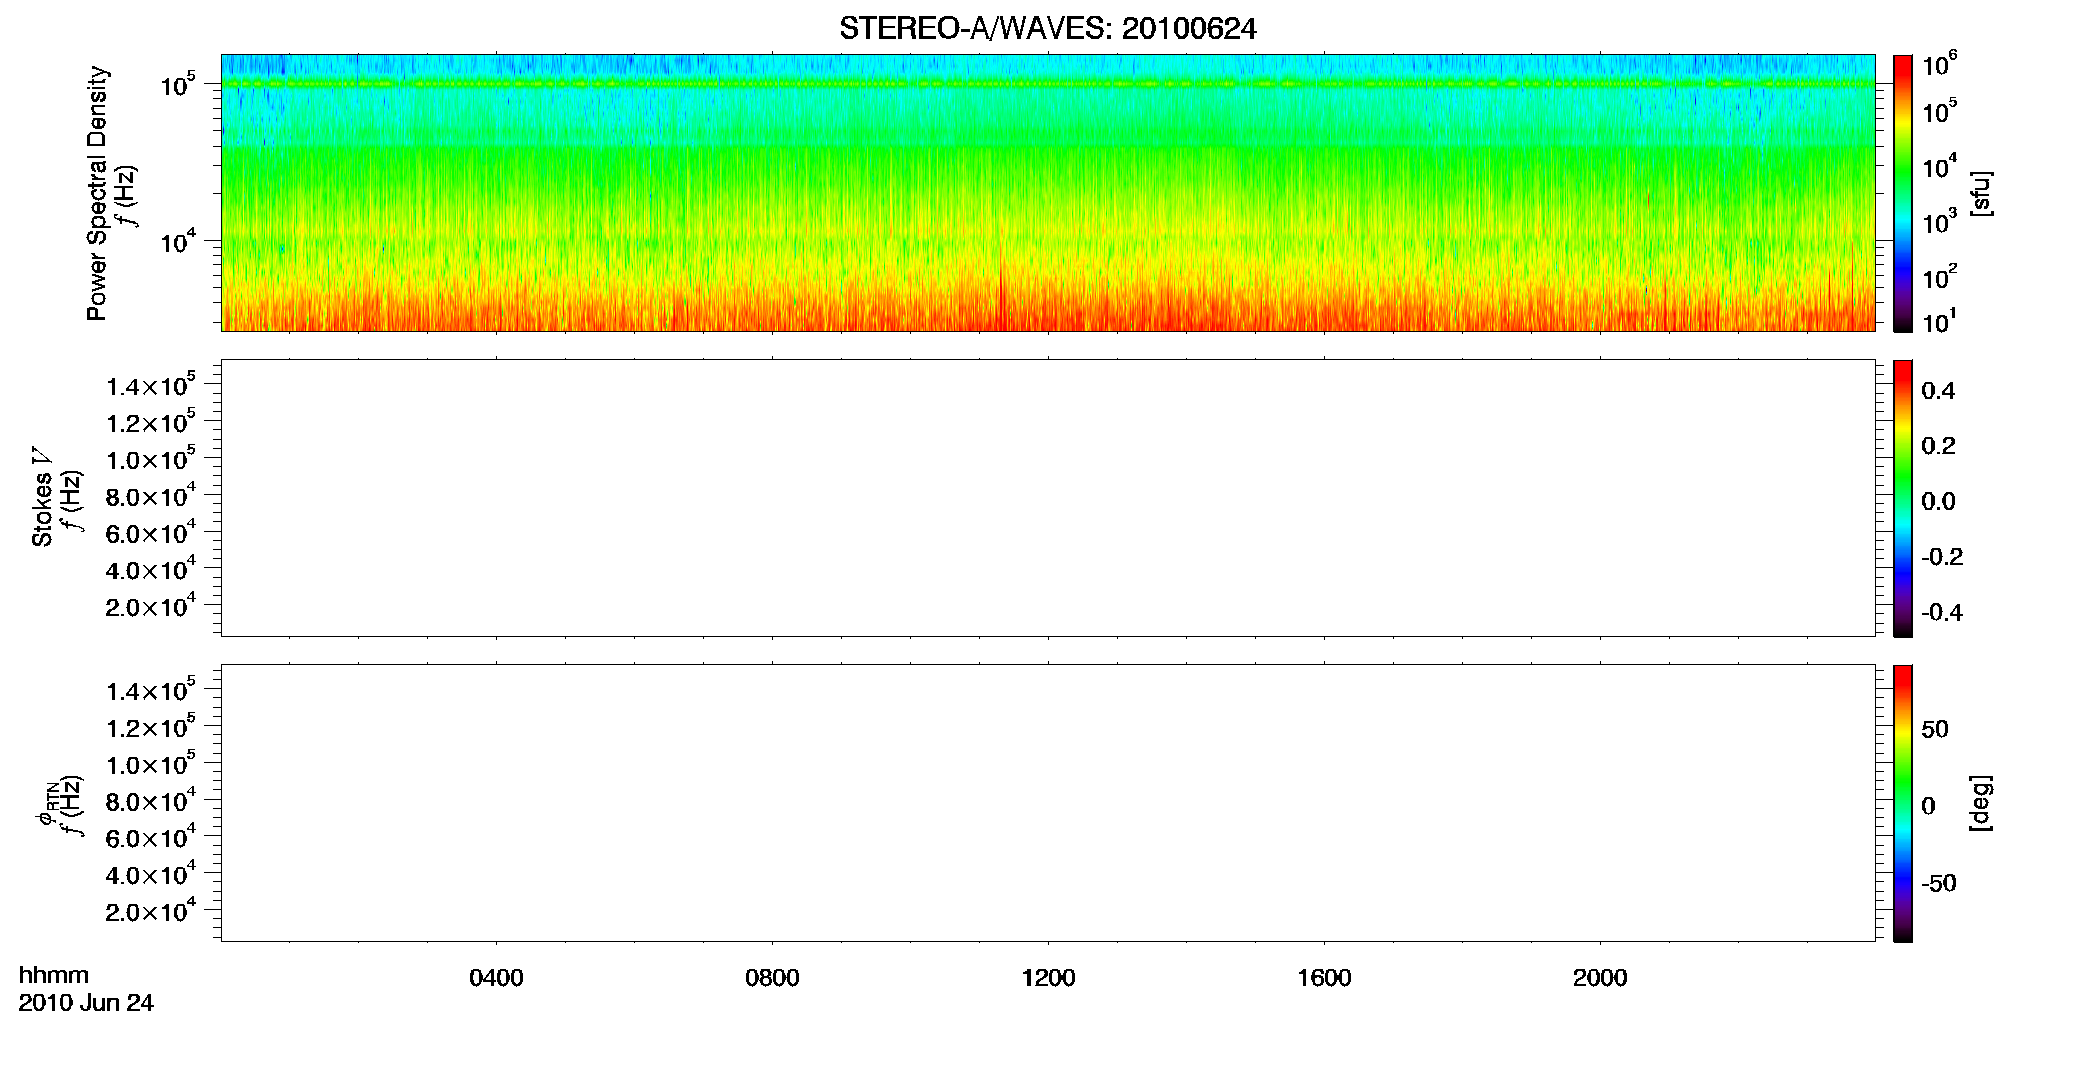This screenshot has height=1080, width=2096.
Task: Click the 1.4×10^5 tick on the φRTN axis
Action: click(x=151, y=690)
